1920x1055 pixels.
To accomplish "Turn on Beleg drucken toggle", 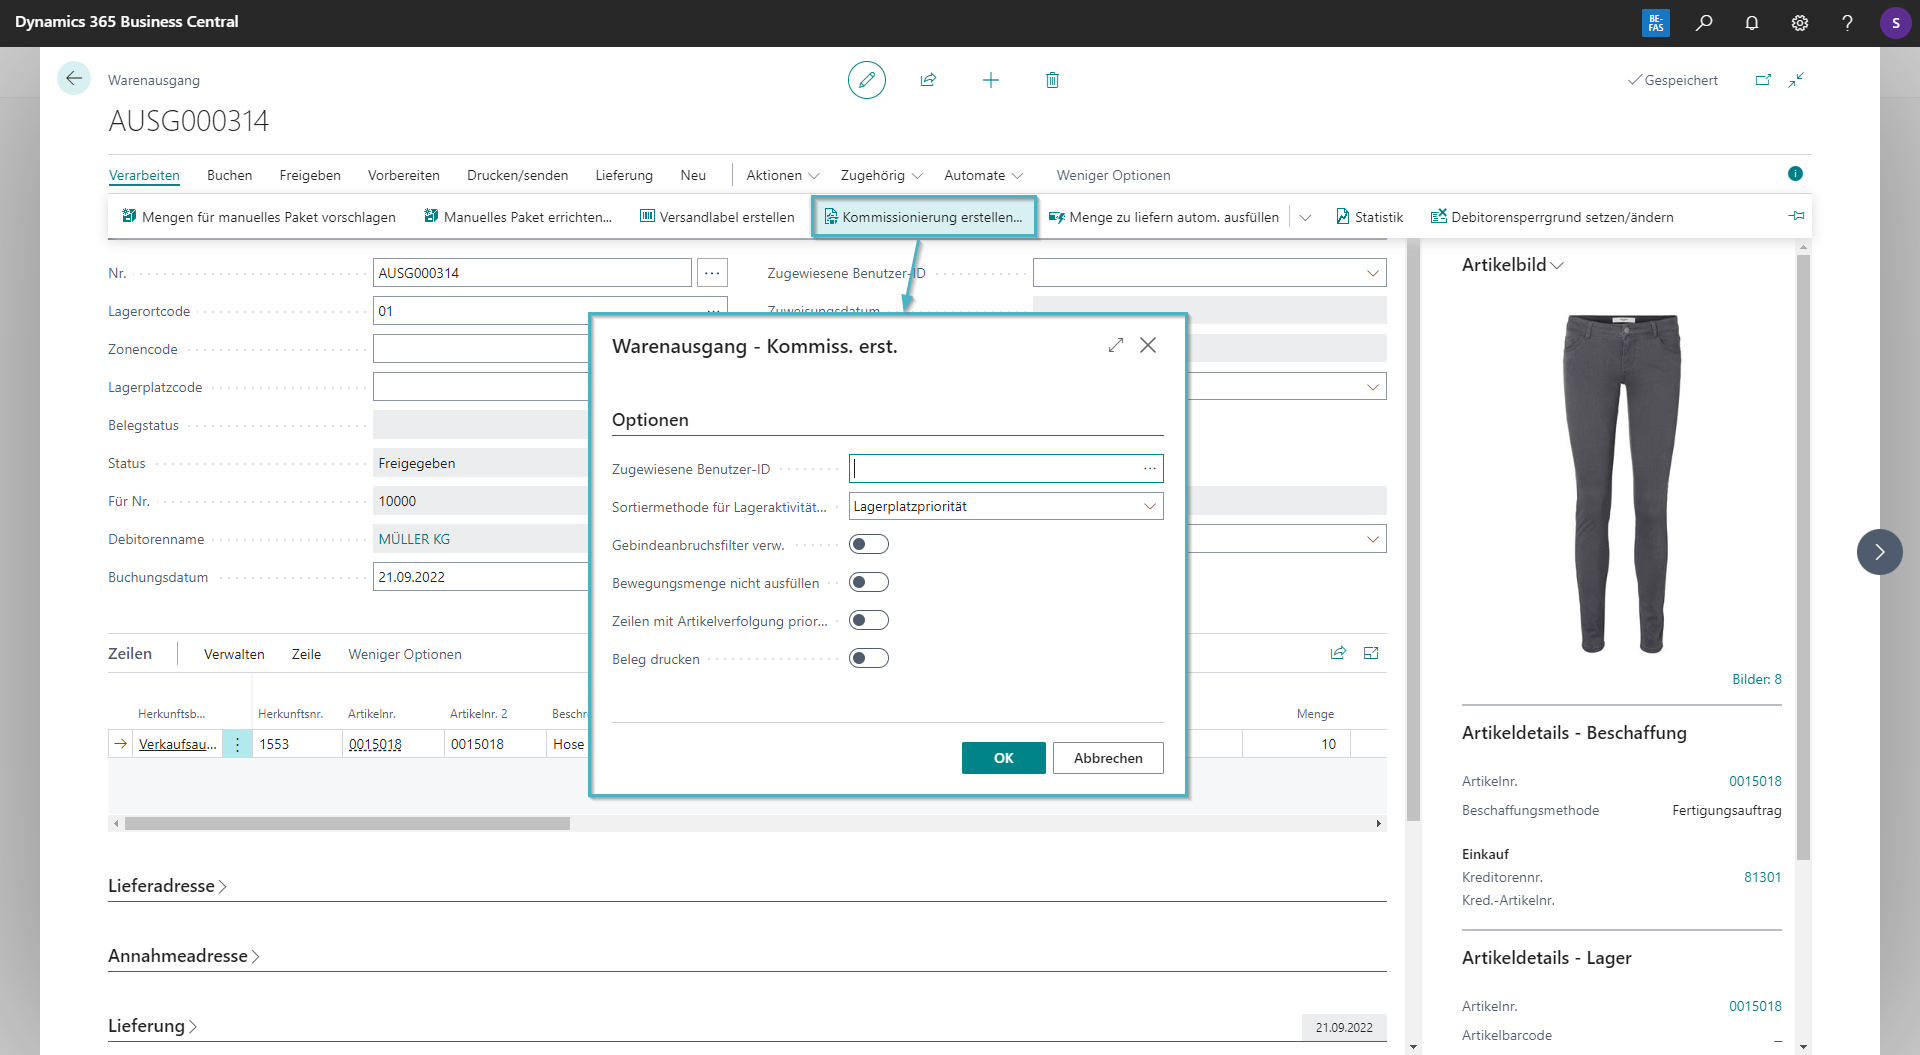I will (868, 658).
